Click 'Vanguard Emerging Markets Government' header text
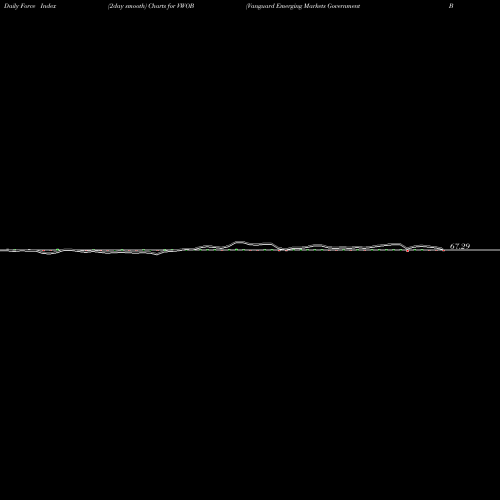500x500 pixels. (x=303, y=6)
